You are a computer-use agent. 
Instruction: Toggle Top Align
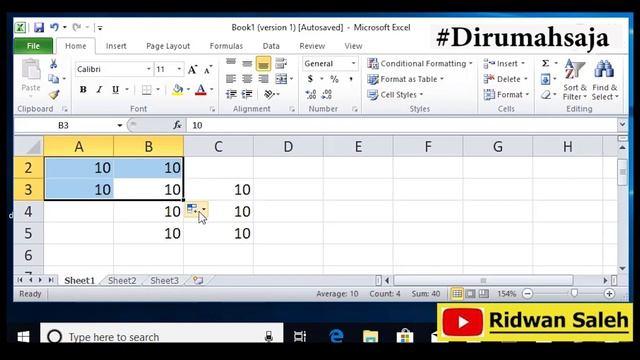click(x=231, y=63)
